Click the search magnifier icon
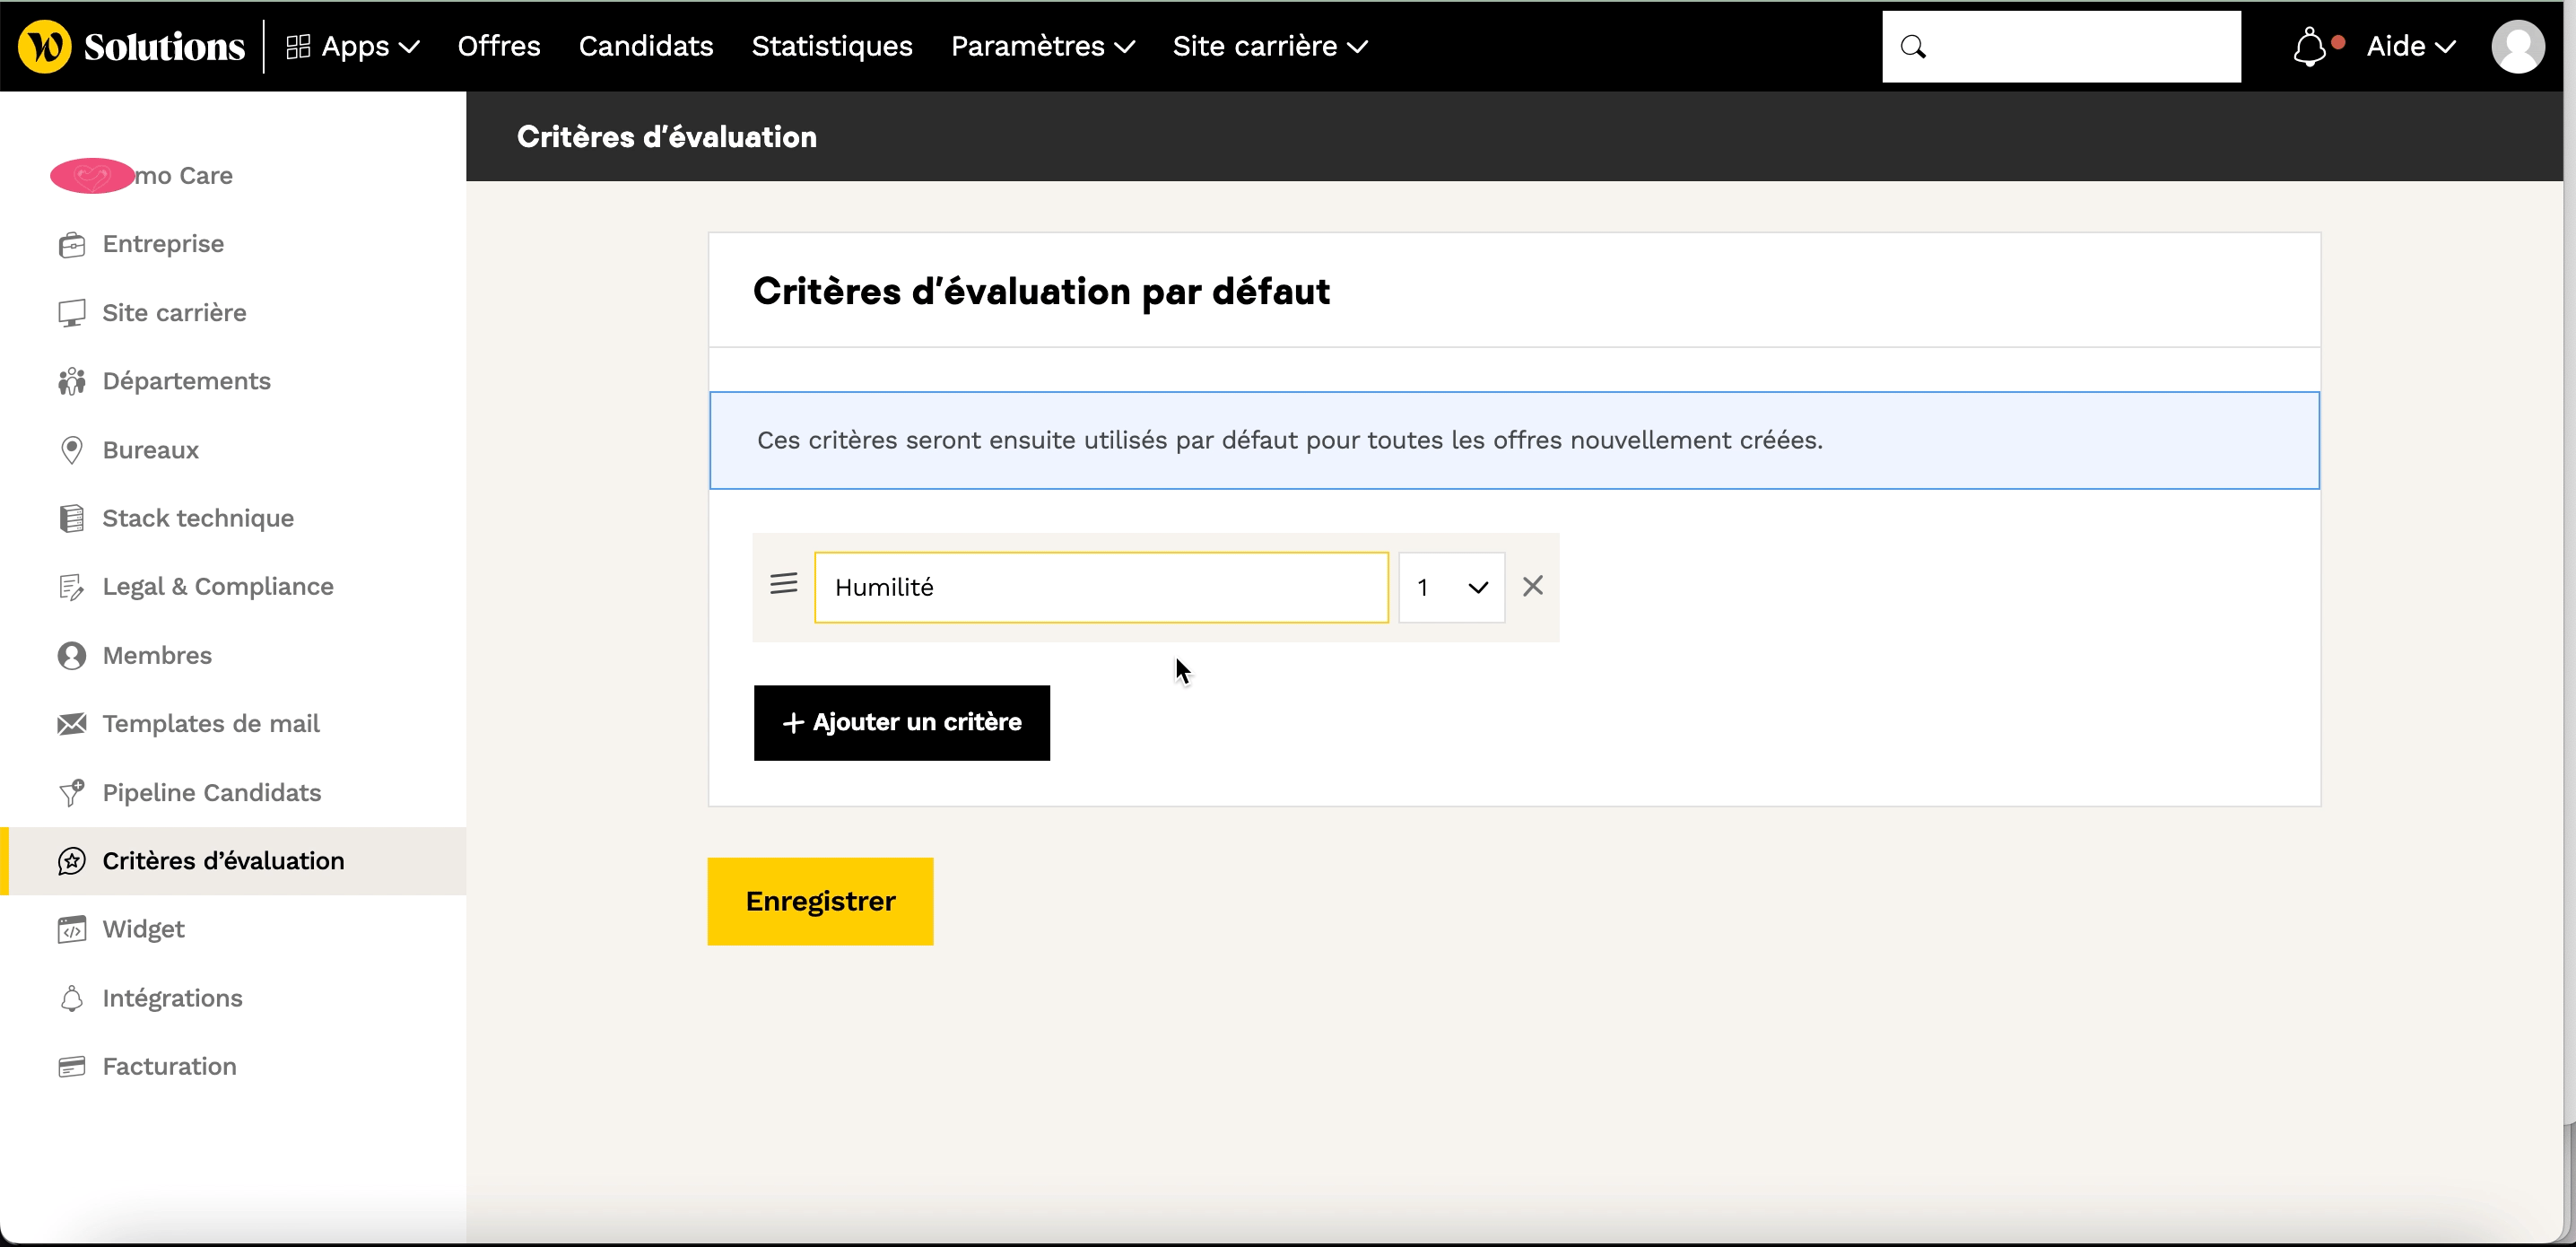 point(1913,47)
